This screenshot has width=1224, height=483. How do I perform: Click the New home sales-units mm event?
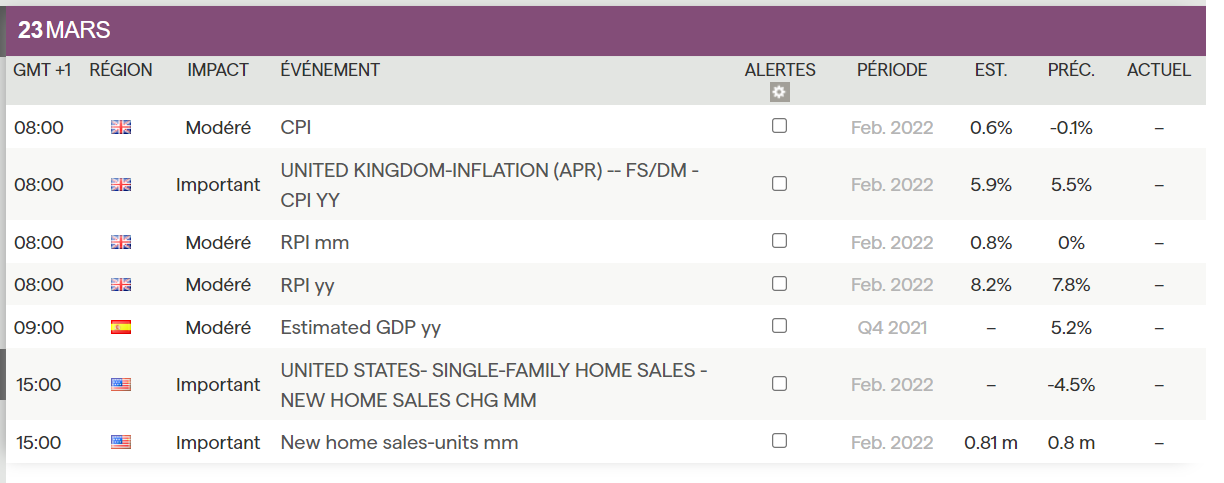tap(399, 442)
